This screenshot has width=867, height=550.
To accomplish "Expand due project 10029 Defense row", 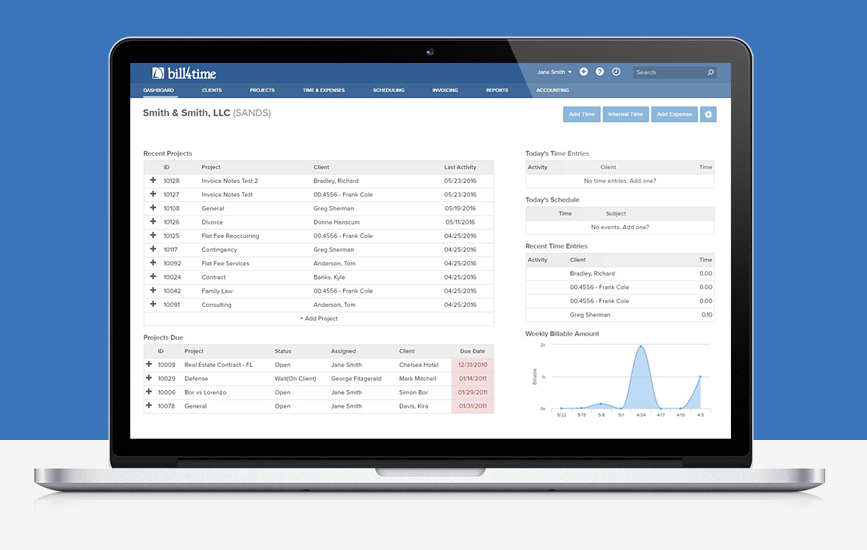I will pos(149,378).
